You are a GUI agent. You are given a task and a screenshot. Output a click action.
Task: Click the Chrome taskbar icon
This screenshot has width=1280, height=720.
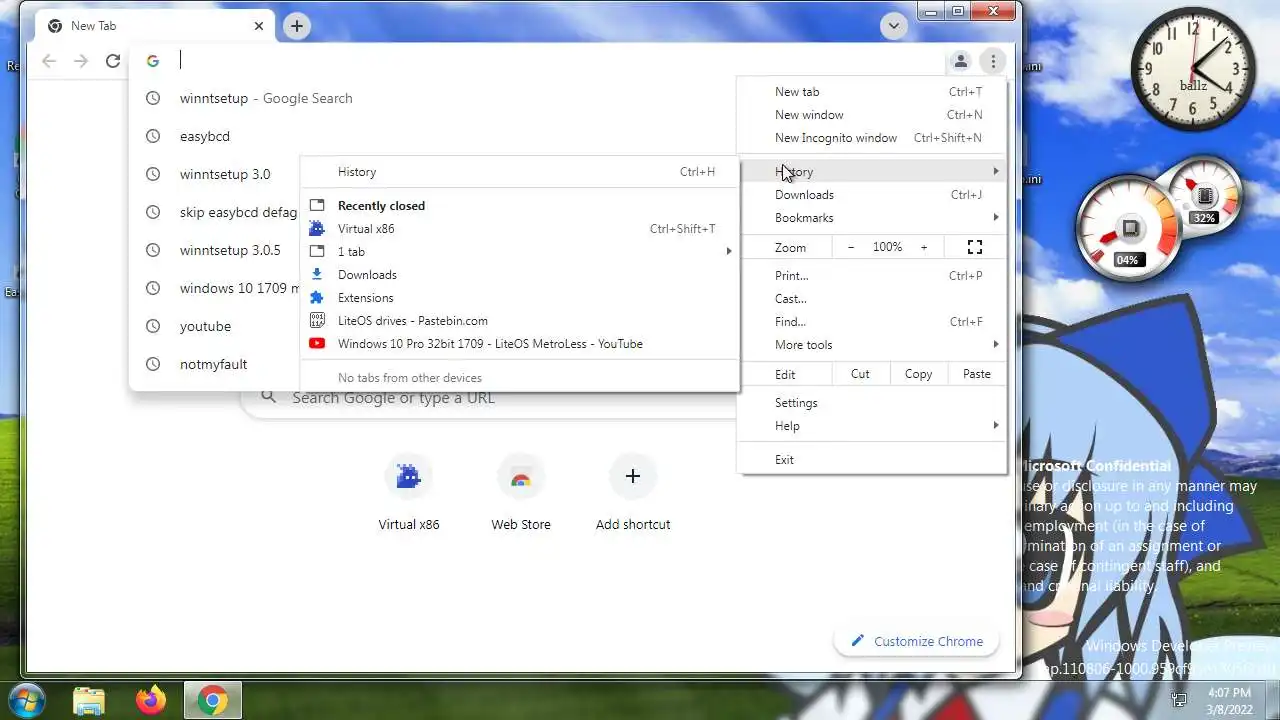212,700
